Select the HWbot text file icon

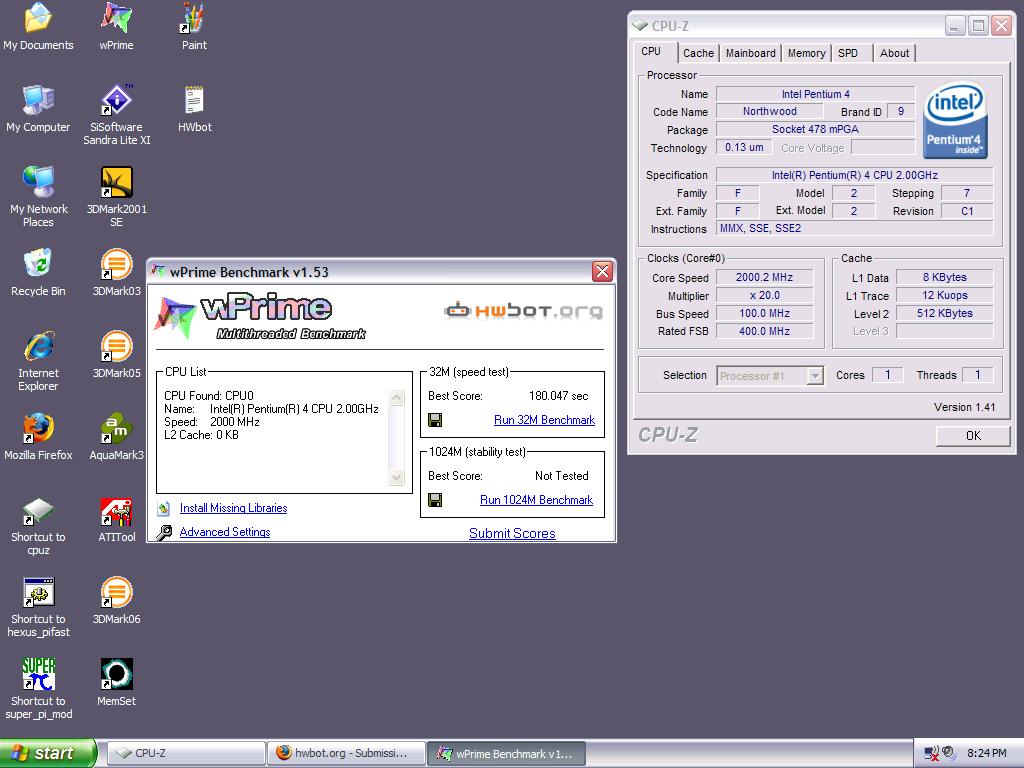[x=194, y=108]
